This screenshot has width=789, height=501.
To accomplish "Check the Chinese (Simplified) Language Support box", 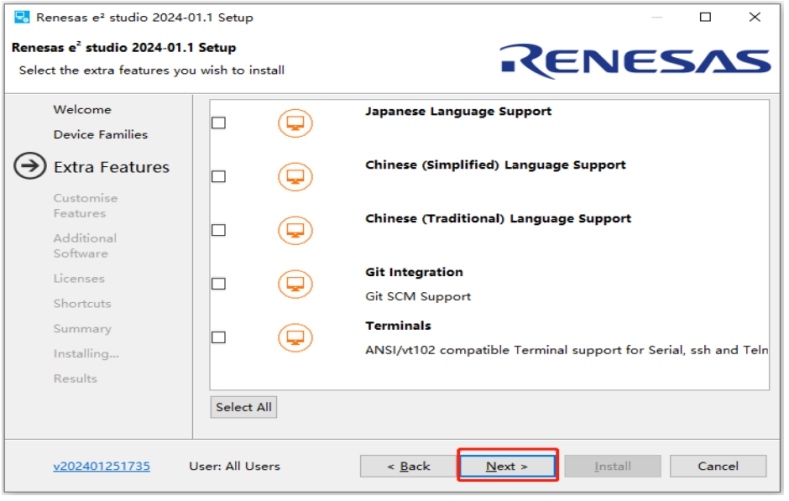I will (219, 177).
